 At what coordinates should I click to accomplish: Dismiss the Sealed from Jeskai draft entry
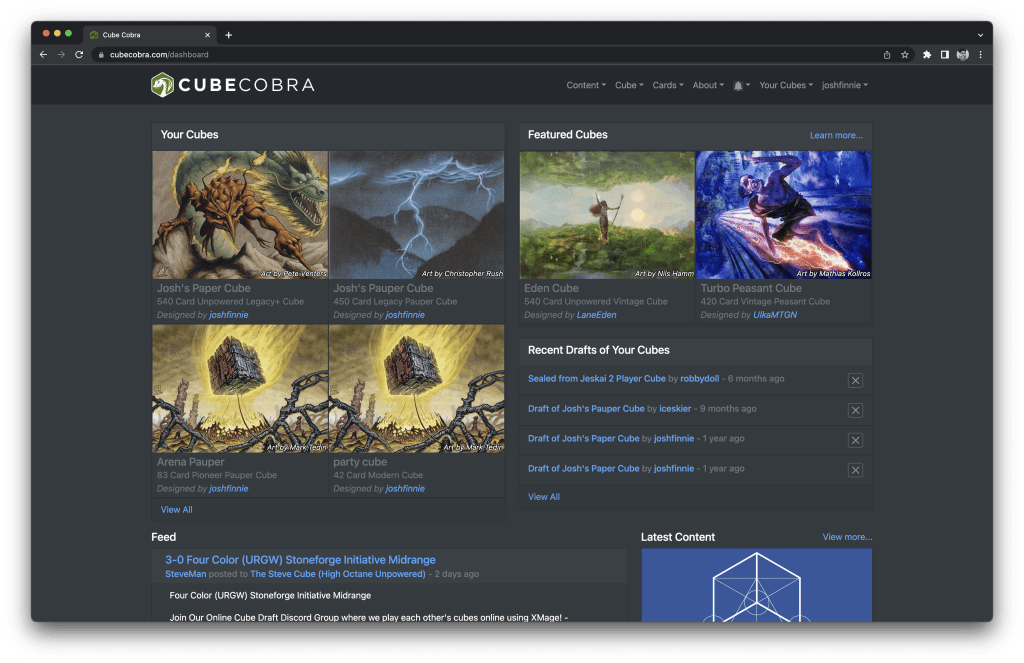coord(855,380)
